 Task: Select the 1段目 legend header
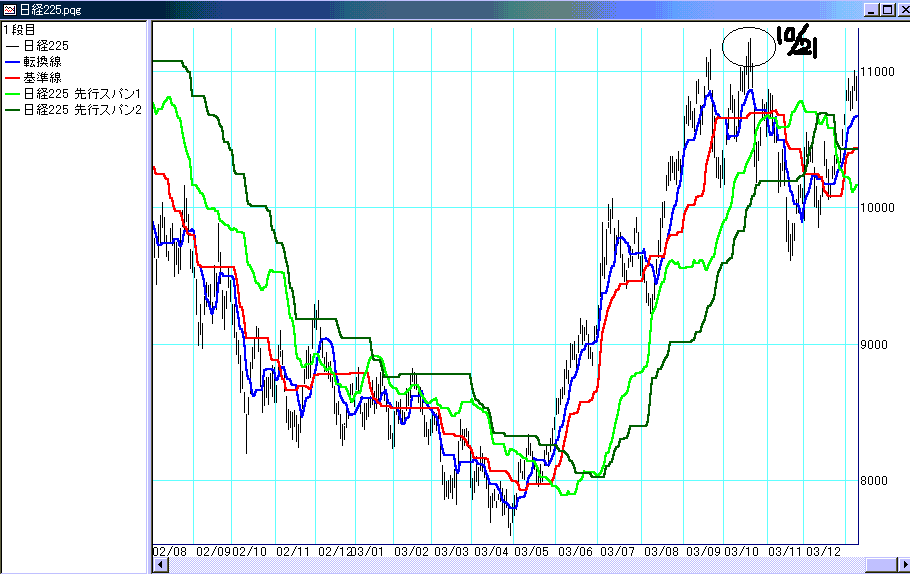(20, 30)
